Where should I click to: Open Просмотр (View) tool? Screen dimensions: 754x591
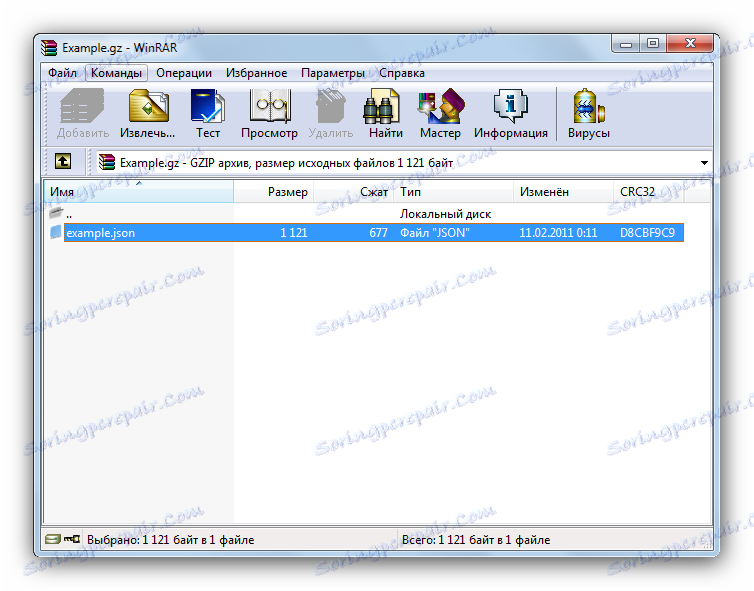pos(269,113)
